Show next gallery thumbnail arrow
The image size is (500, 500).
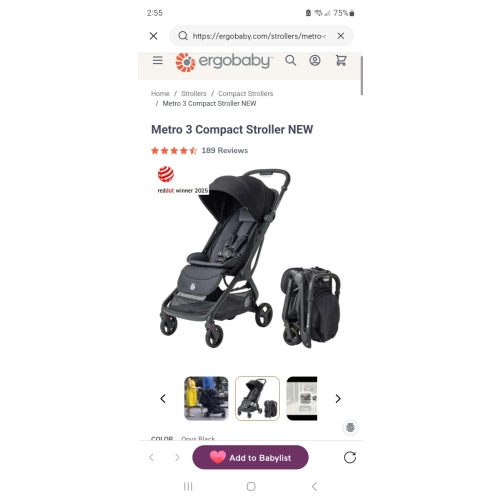(338, 398)
